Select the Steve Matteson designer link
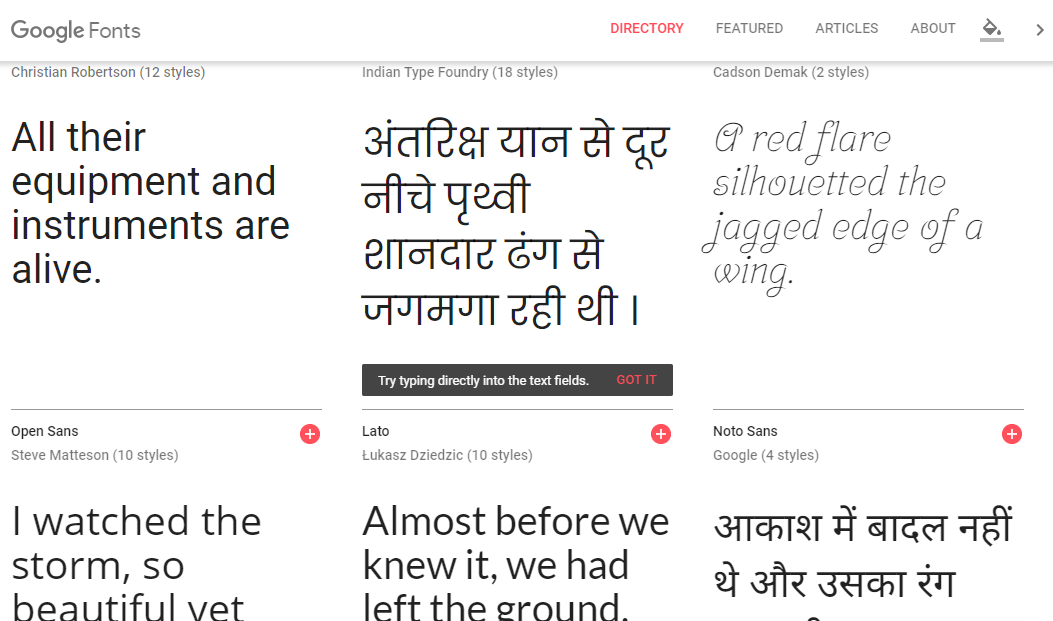This screenshot has height=621, width=1053. tap(95, 455)
